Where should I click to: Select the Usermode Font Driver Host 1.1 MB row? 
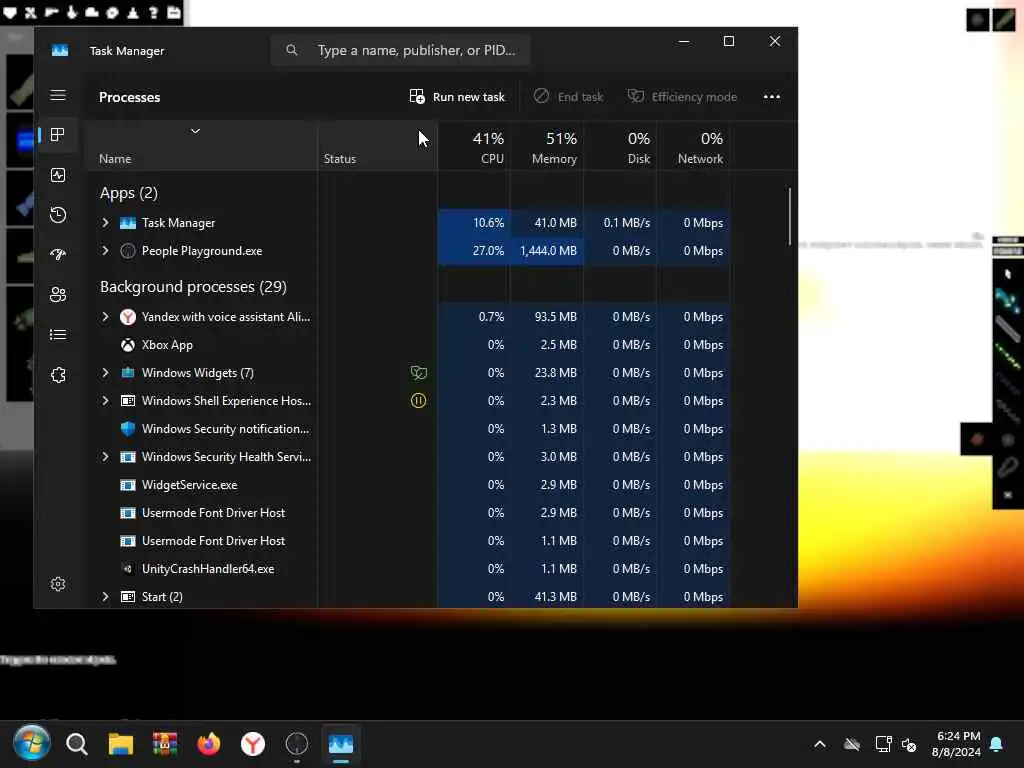(408, 541)
